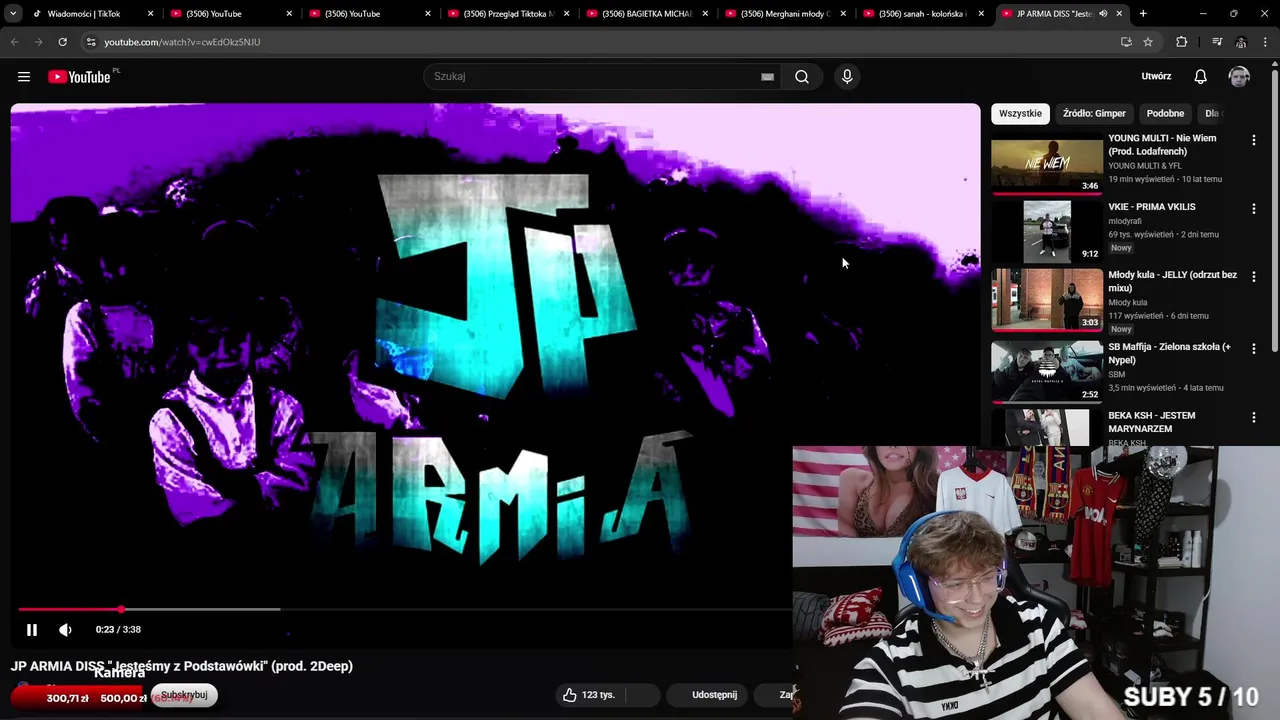Open VKIE - PRIMA VKILIS title link

click(1151, 207)
